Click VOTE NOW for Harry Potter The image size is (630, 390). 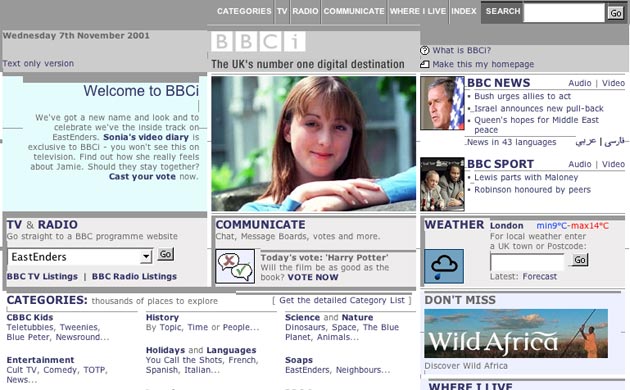pos(313,277)
